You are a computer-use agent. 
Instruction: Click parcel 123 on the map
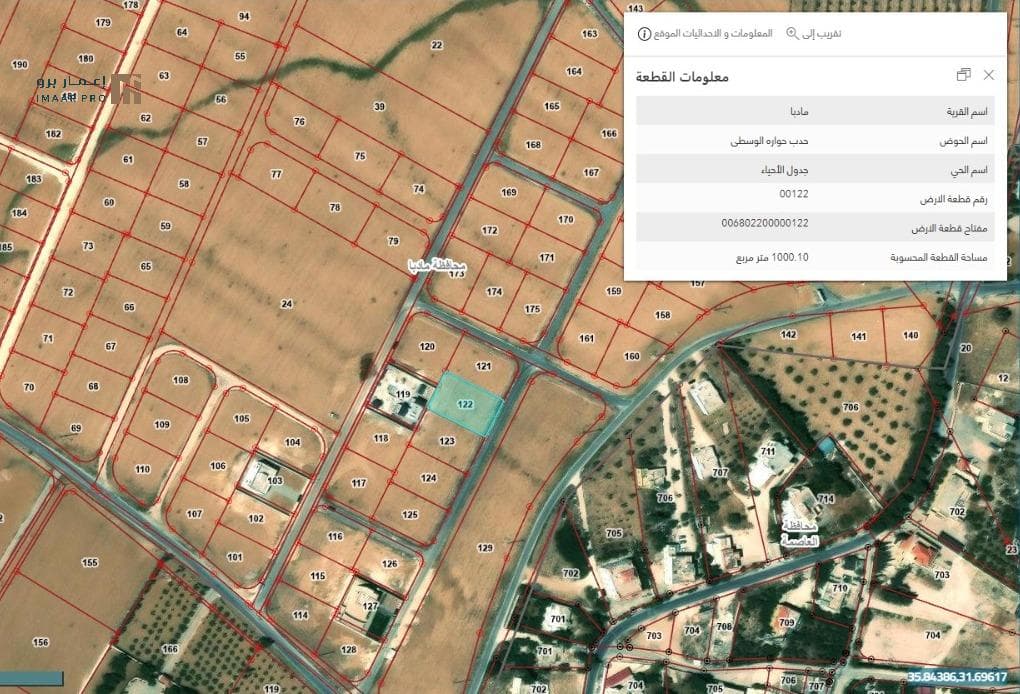pyautogui.click(x=447, y=441)
